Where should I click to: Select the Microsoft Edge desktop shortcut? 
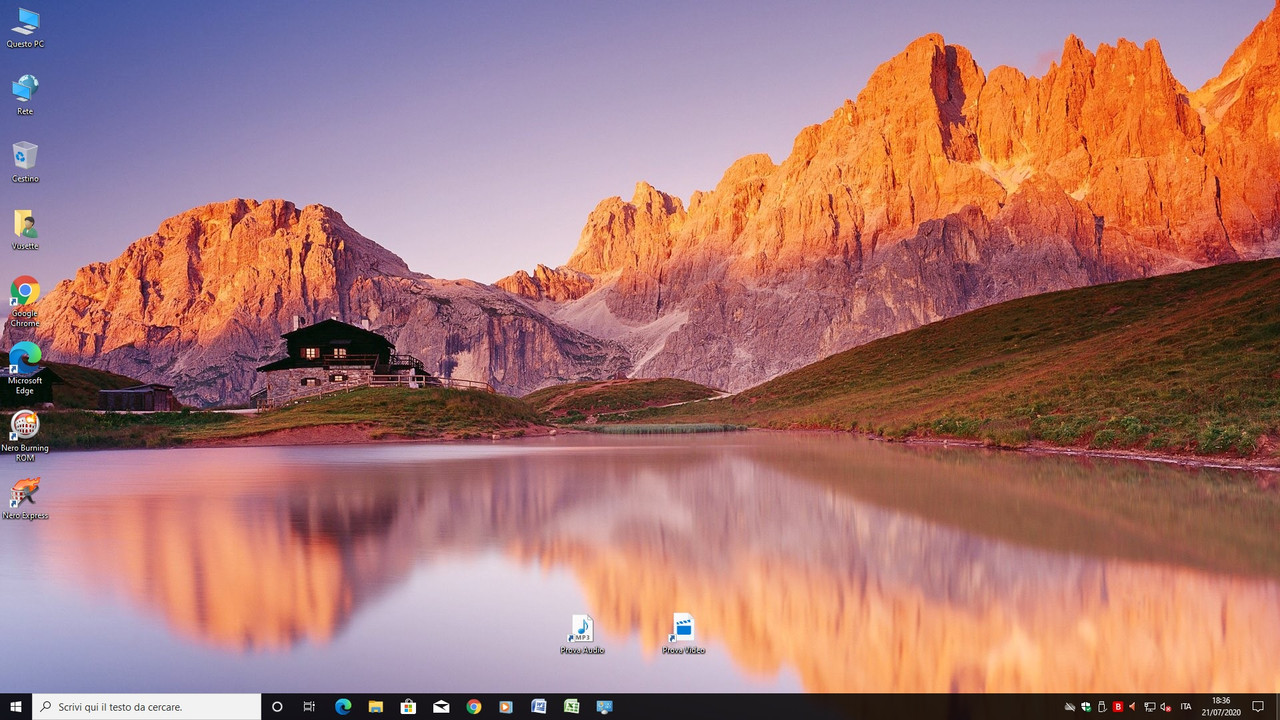[25, 368]
